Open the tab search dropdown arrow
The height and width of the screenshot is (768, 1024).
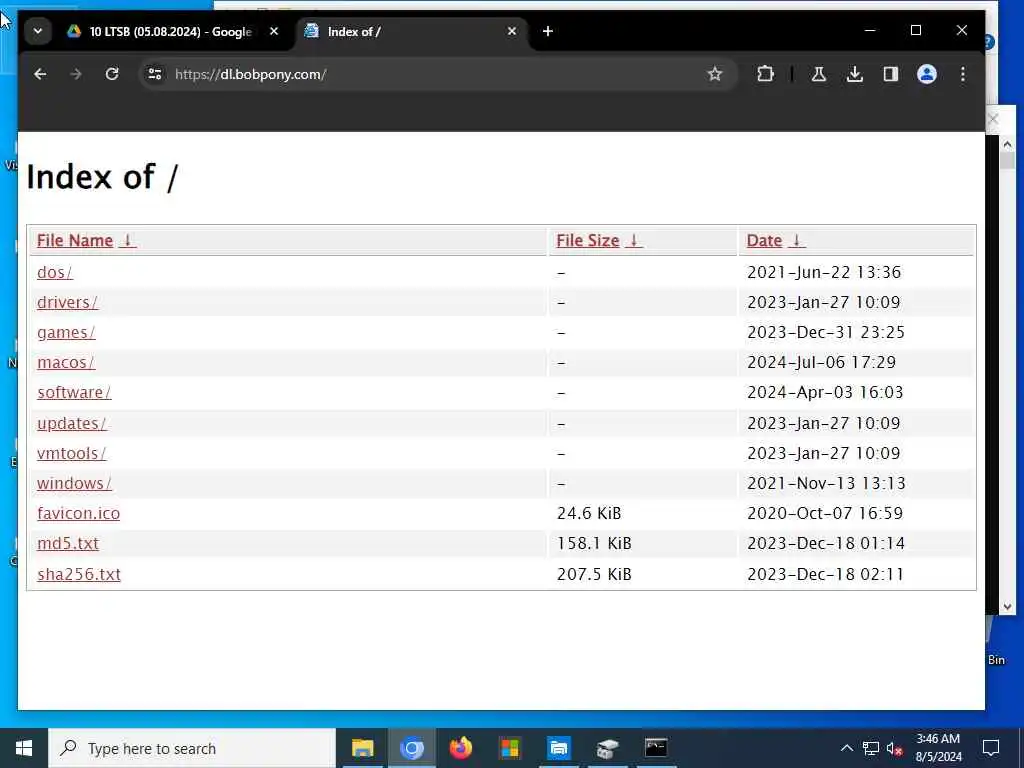38,31
